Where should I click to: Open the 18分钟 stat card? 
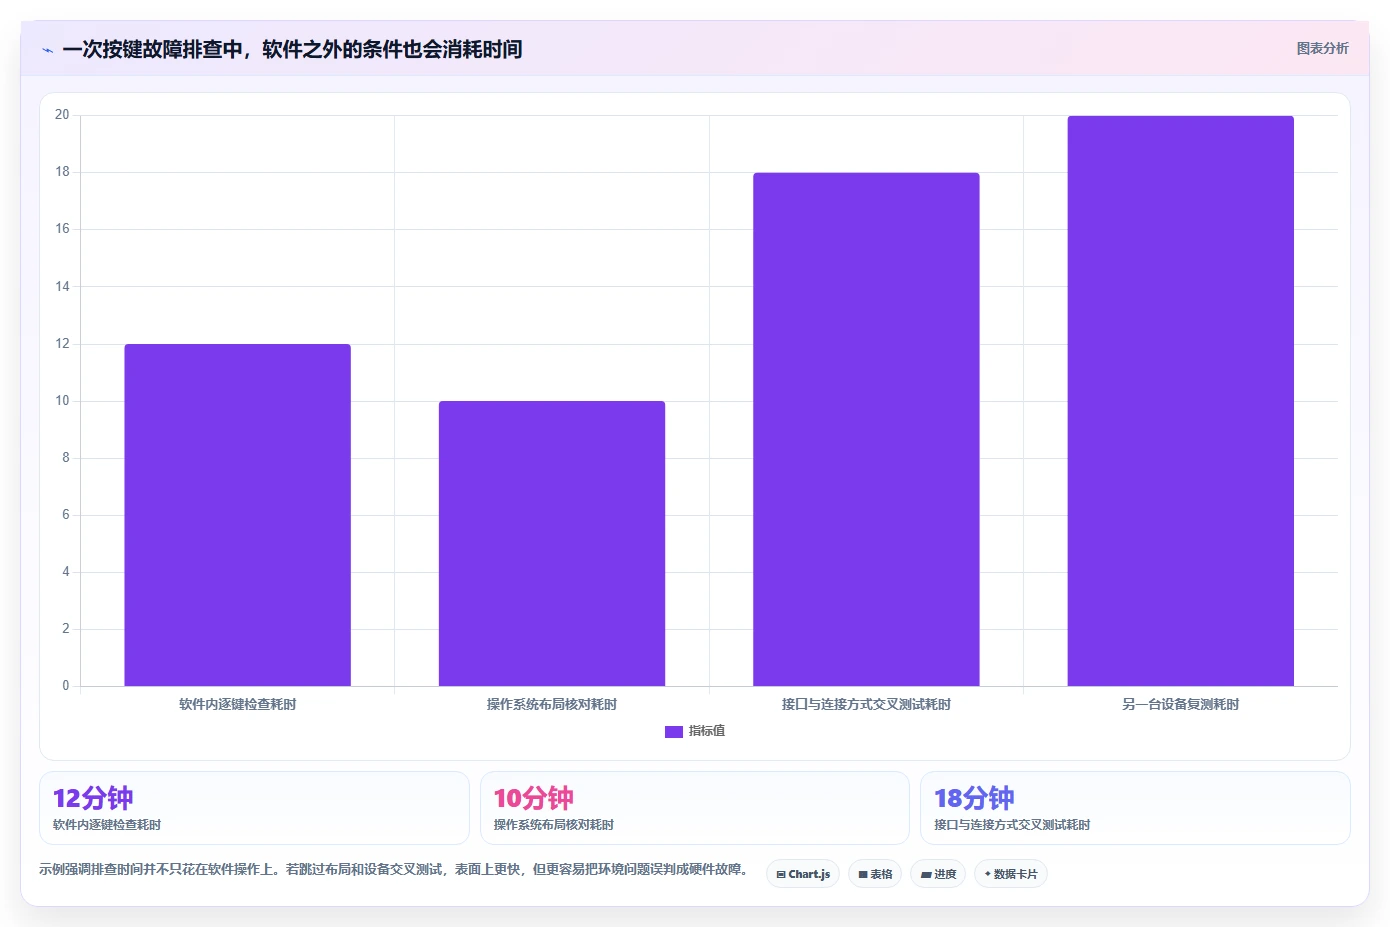(1135, 808)
